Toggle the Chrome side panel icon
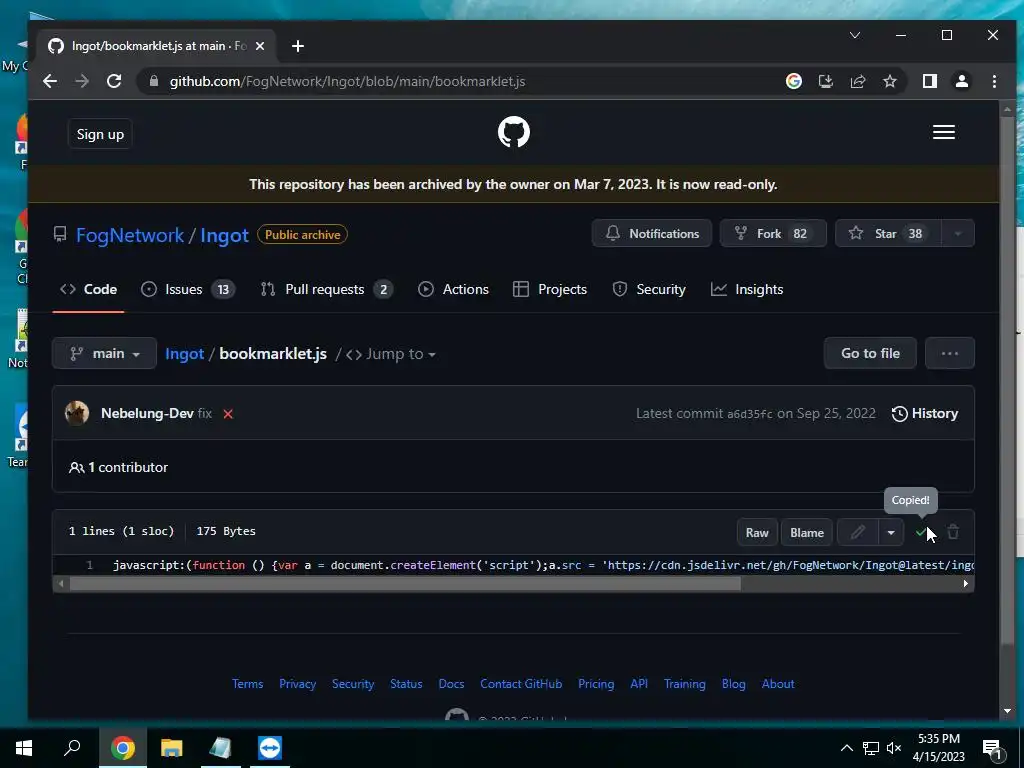1024x768 pixels. [x=929, y=81]
